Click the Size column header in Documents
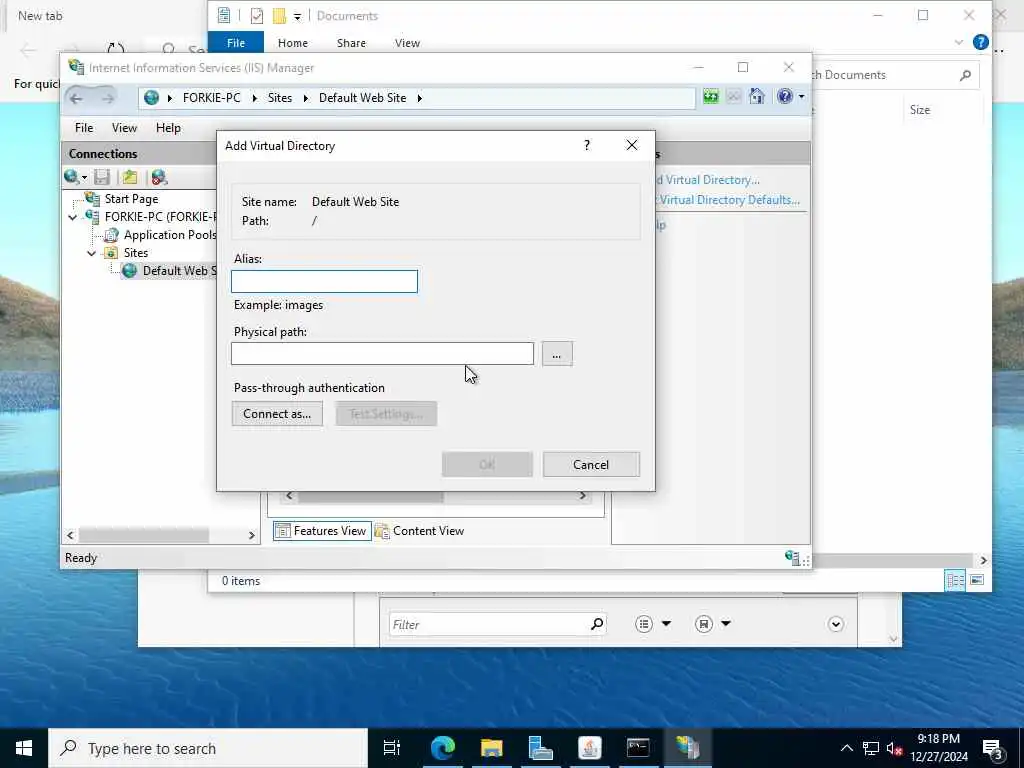1024x768 pixels. coord(920,110)
